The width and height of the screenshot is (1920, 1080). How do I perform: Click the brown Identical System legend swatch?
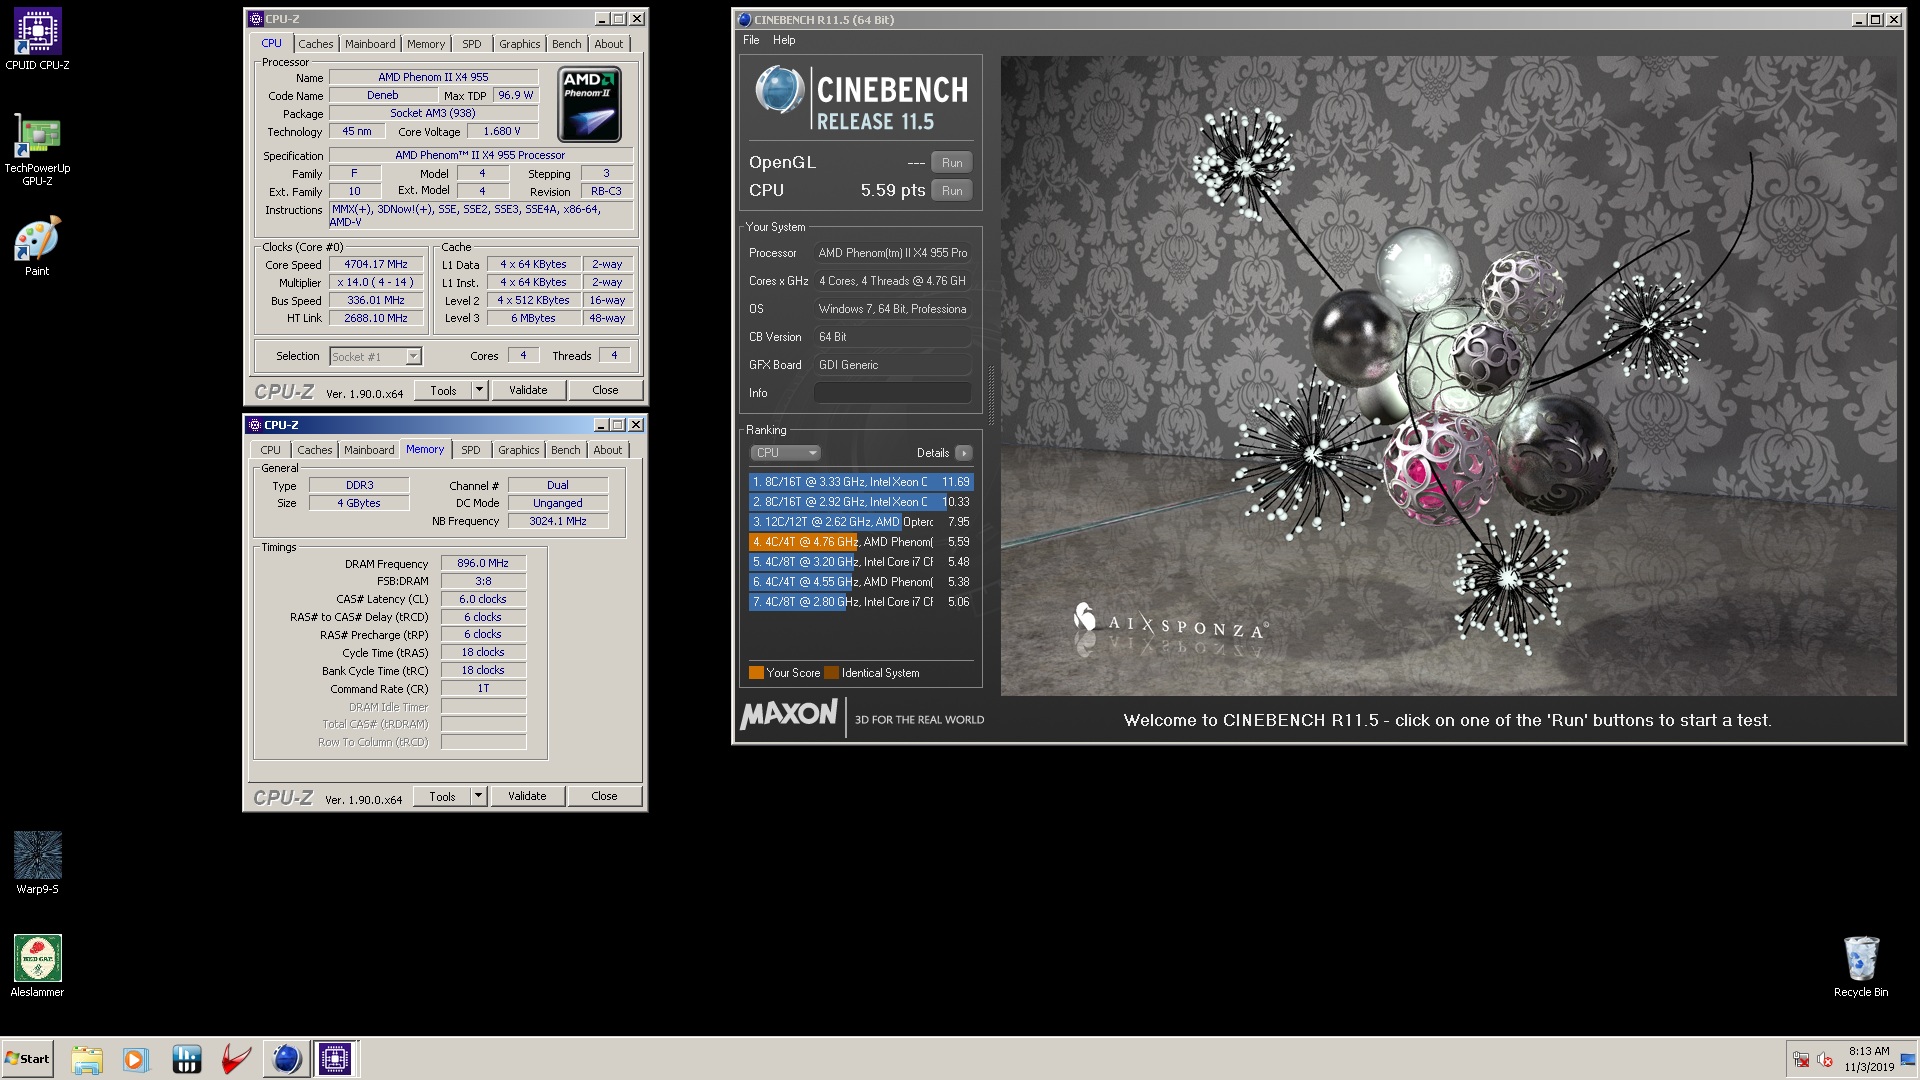click(x=831, y=673)
